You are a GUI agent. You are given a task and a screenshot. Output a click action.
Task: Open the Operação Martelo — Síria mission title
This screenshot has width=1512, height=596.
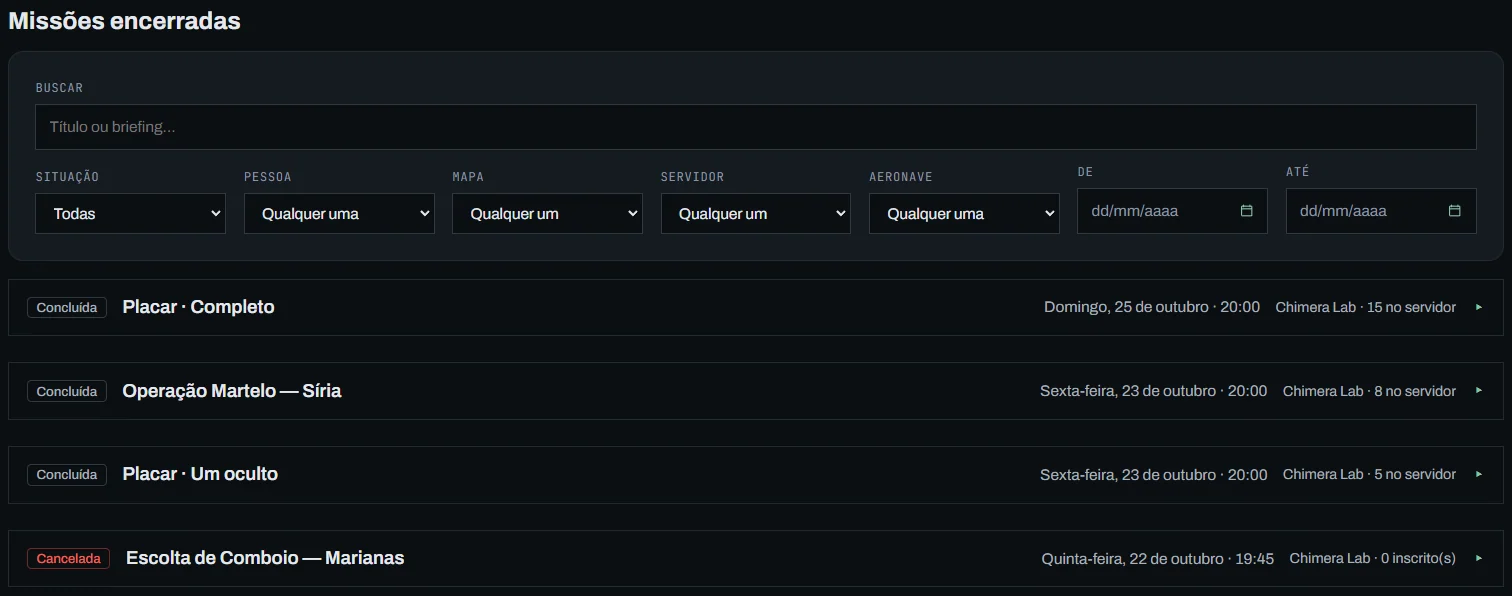coord(232,391)
